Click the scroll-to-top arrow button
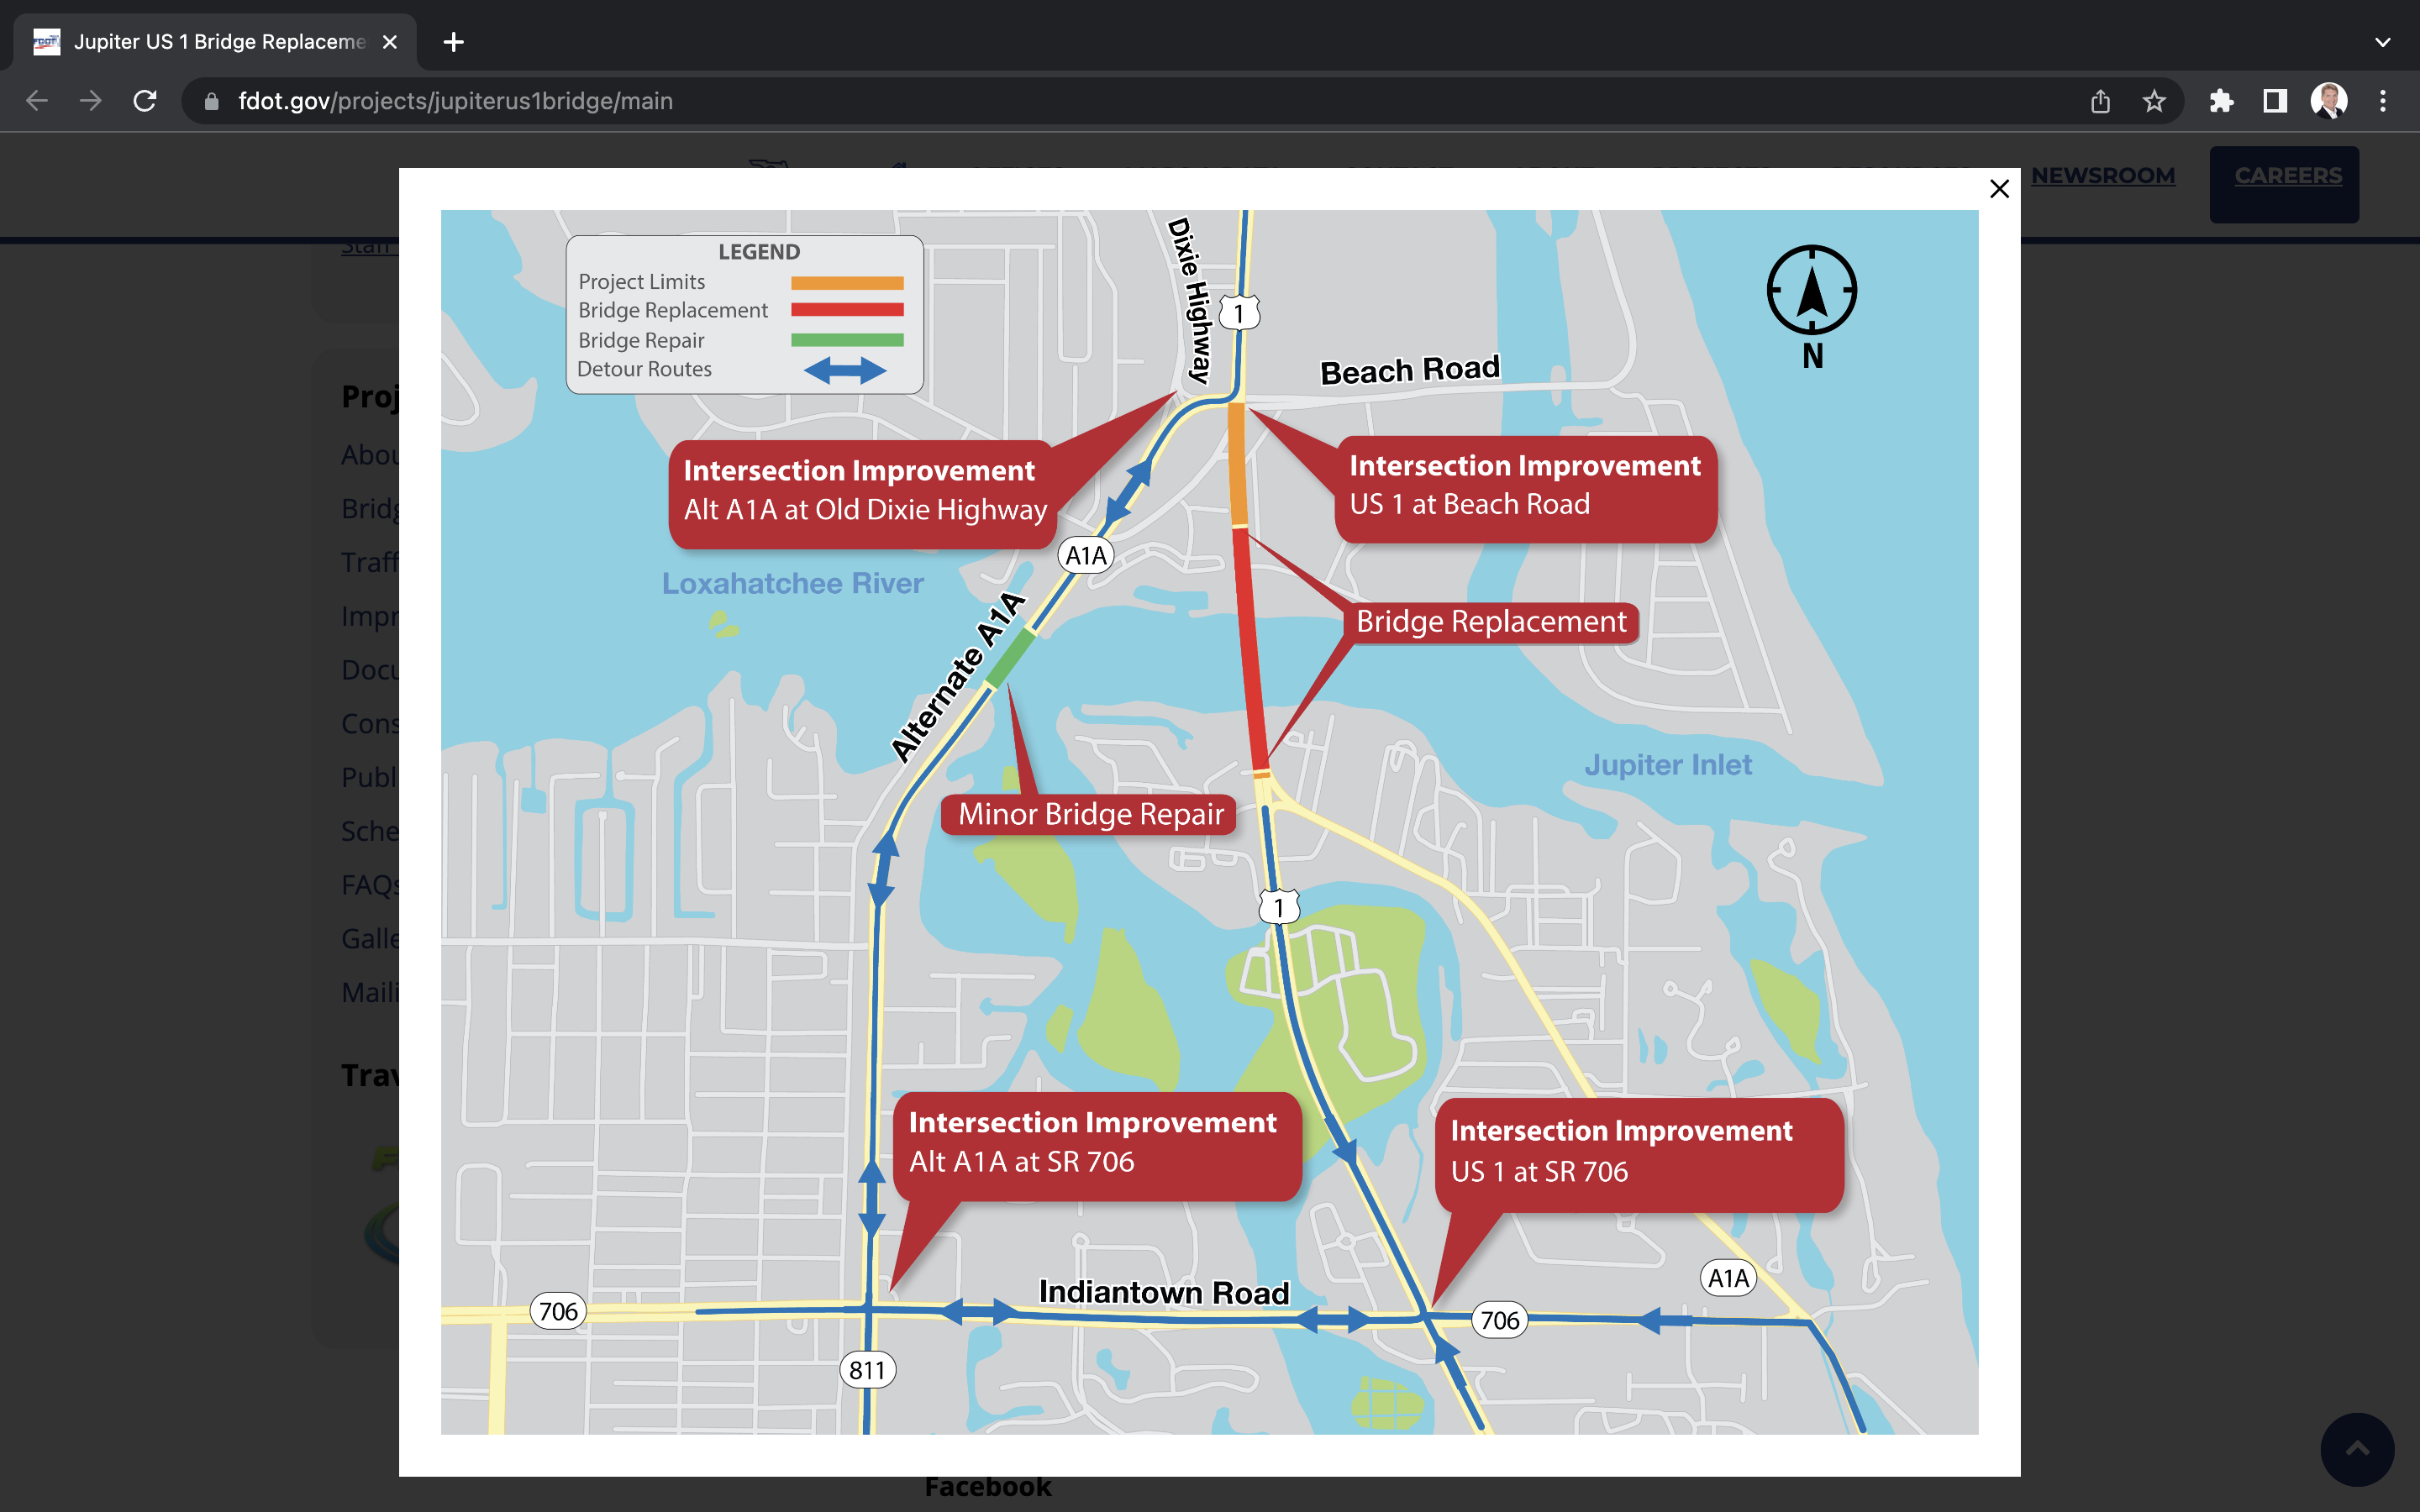The height and width of the screenshot is (1512, 2420). pyautogui.click(x=2357, y=1449)
